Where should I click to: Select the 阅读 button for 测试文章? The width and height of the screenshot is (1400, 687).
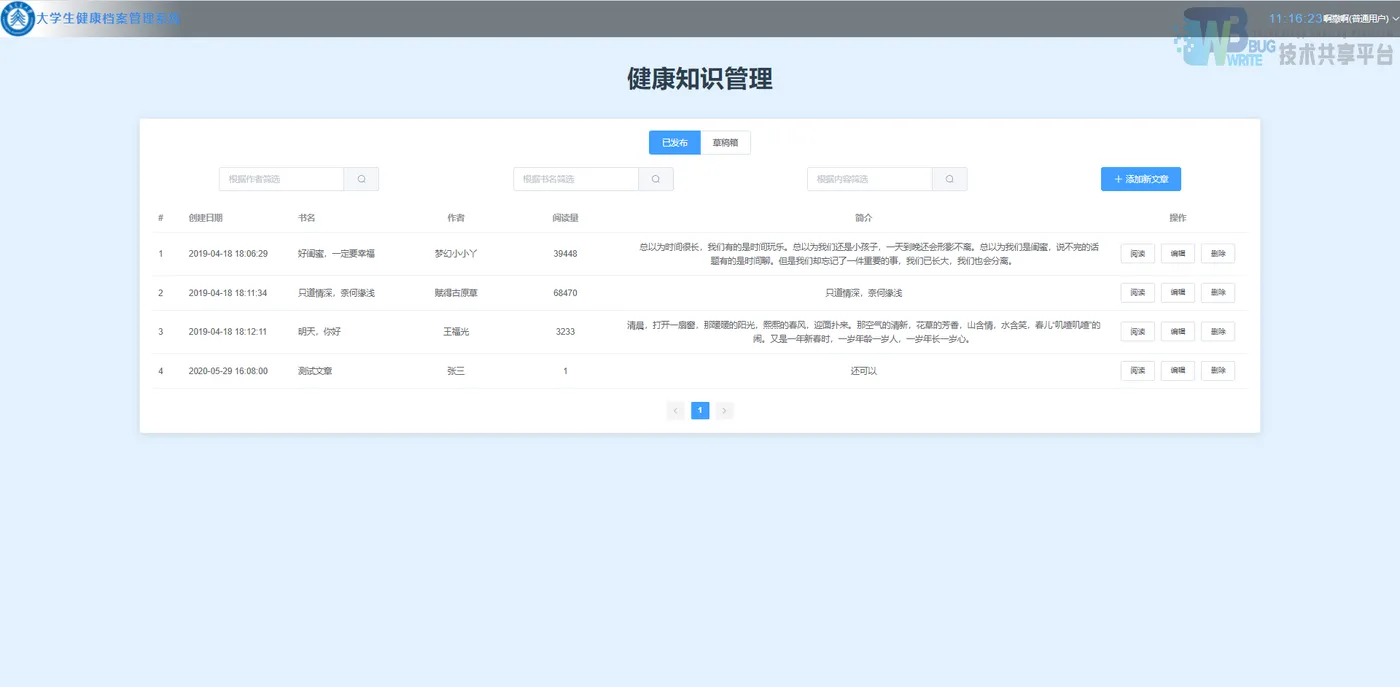point(1137,370)
